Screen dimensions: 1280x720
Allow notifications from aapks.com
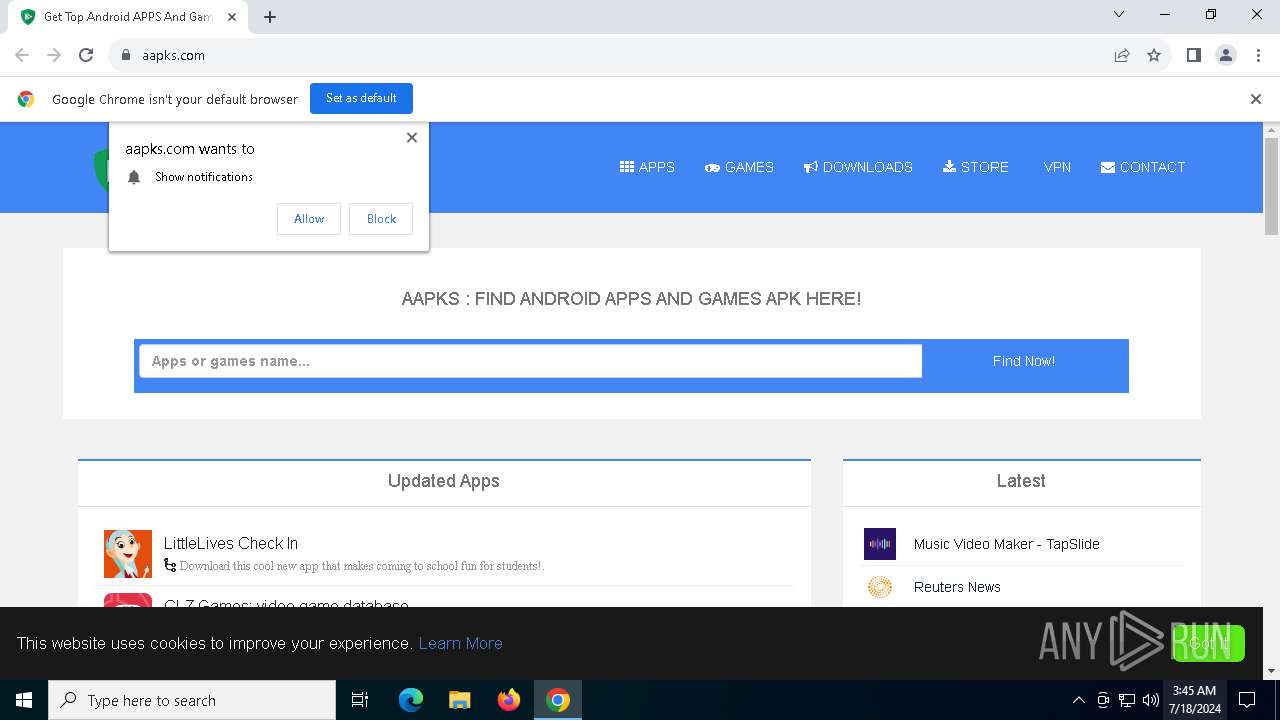pos(309,219)
